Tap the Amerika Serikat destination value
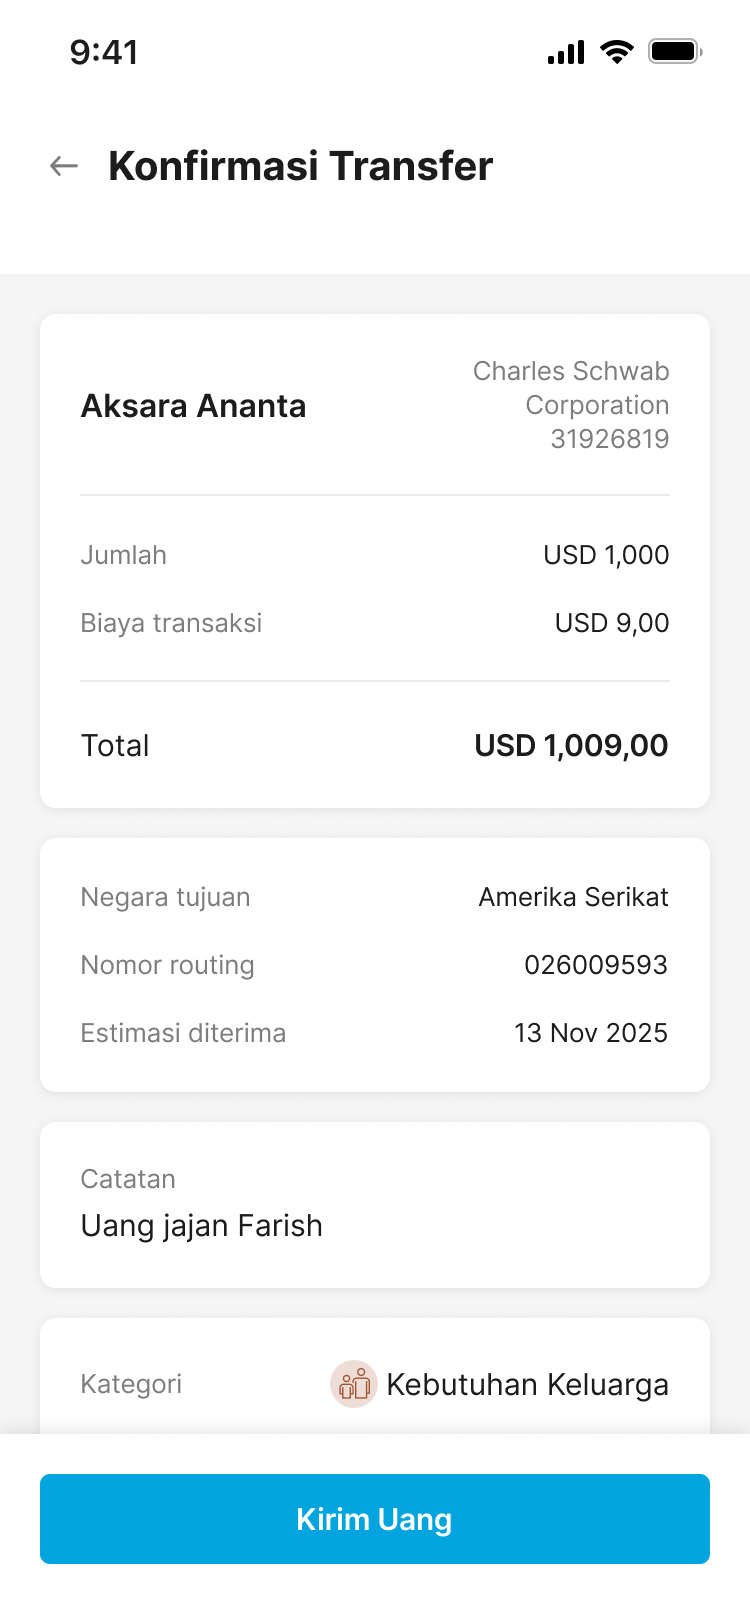The height and width of the screenshot is (1624, 750). pos(573,897)
